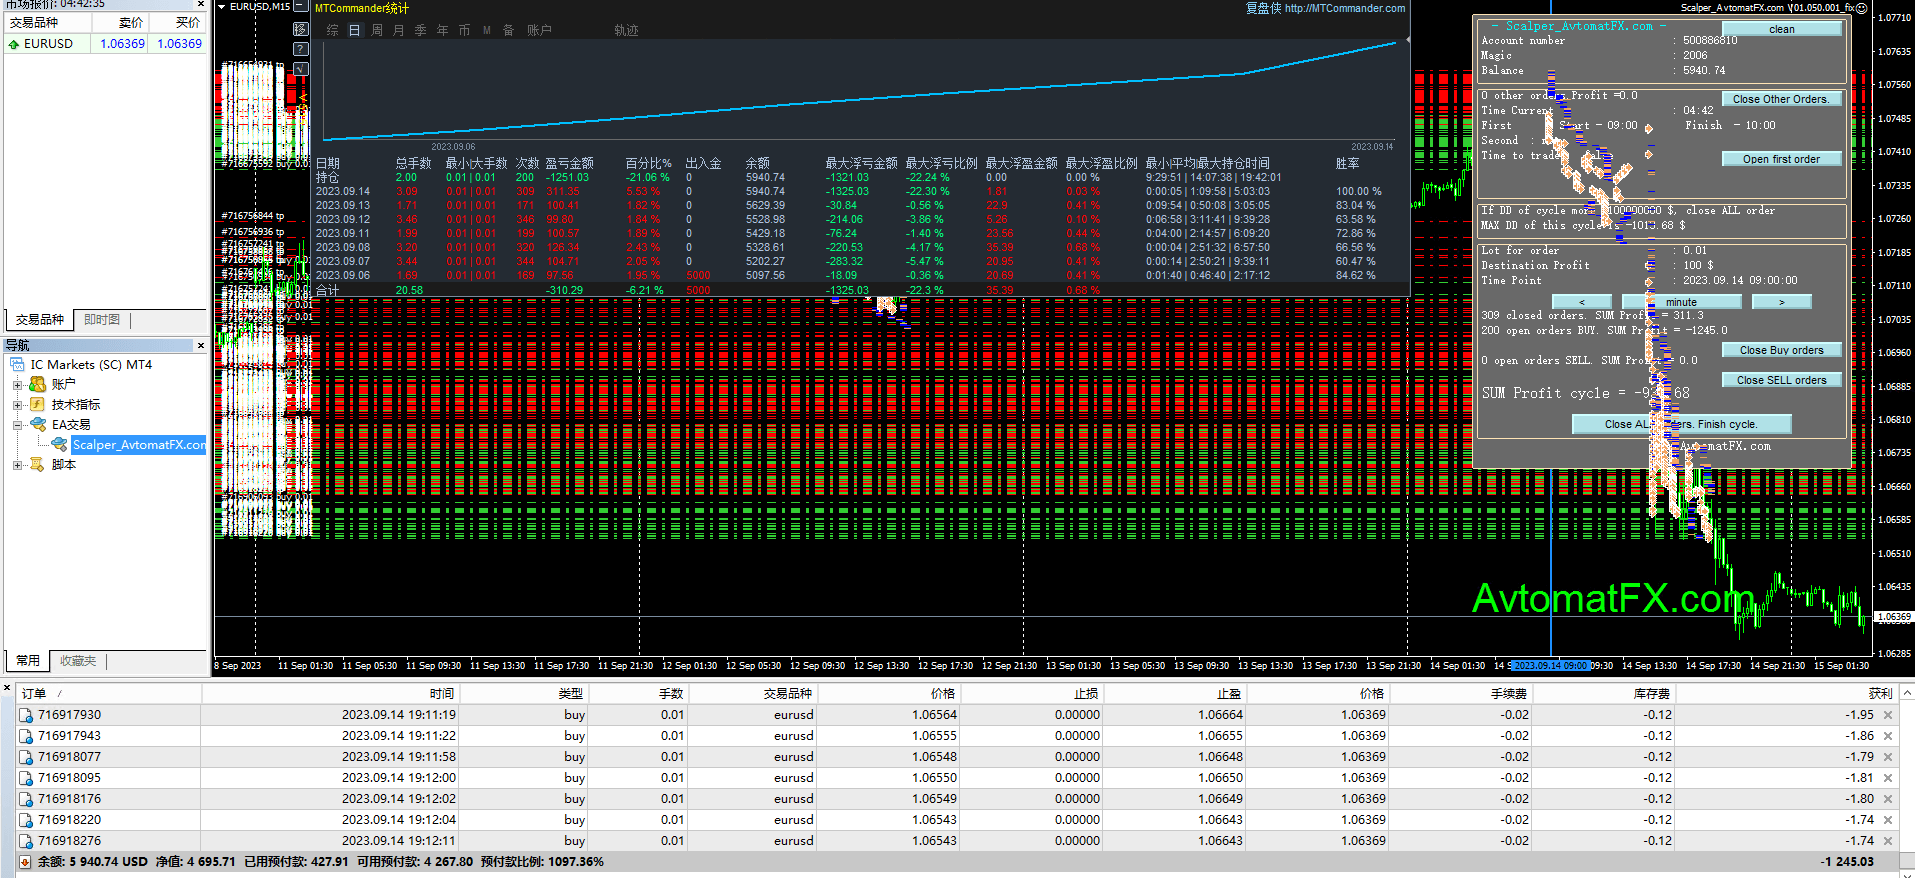
Task: Expand the 技术指标 tree node
Action: (17, 405)
